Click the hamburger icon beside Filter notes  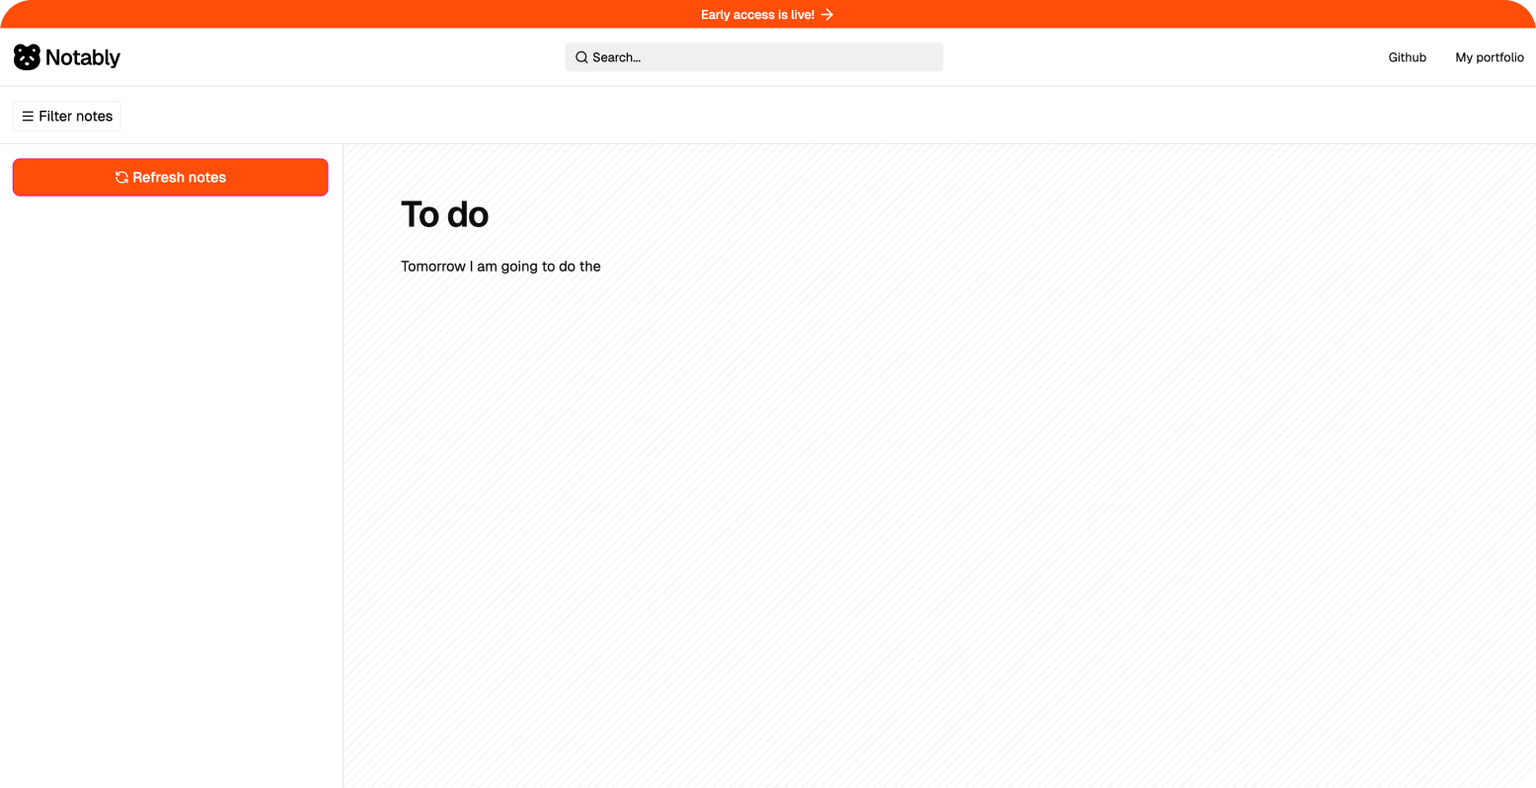pyautogui.click(x=28, y=116)
